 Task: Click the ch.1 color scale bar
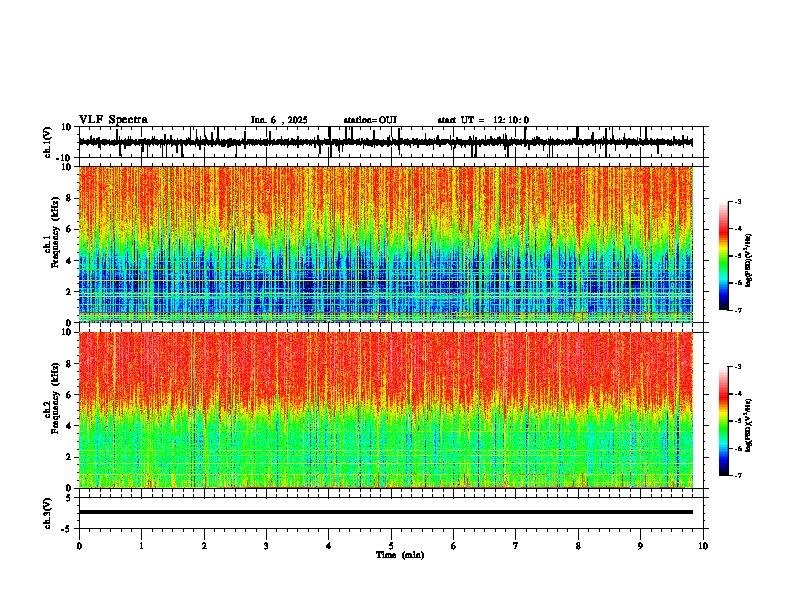[724, 256]
